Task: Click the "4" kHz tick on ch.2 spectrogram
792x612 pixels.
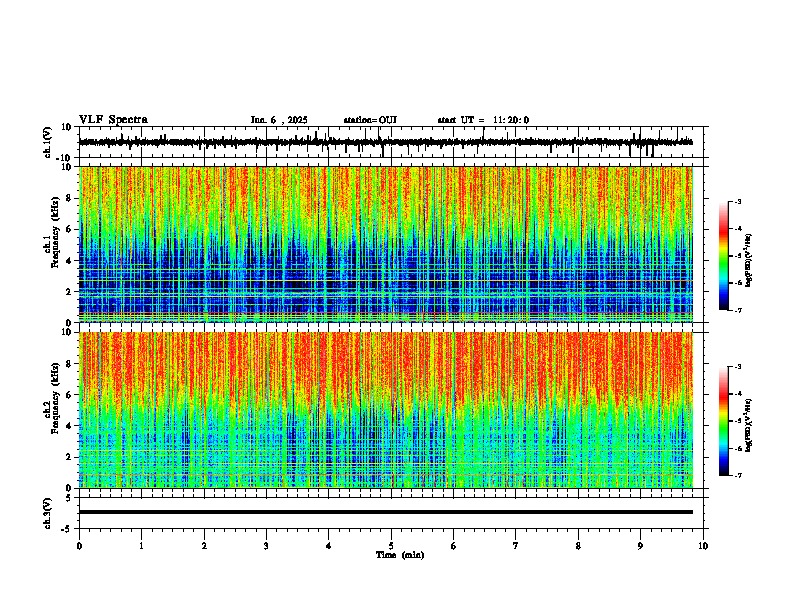Action: [70, 426]
